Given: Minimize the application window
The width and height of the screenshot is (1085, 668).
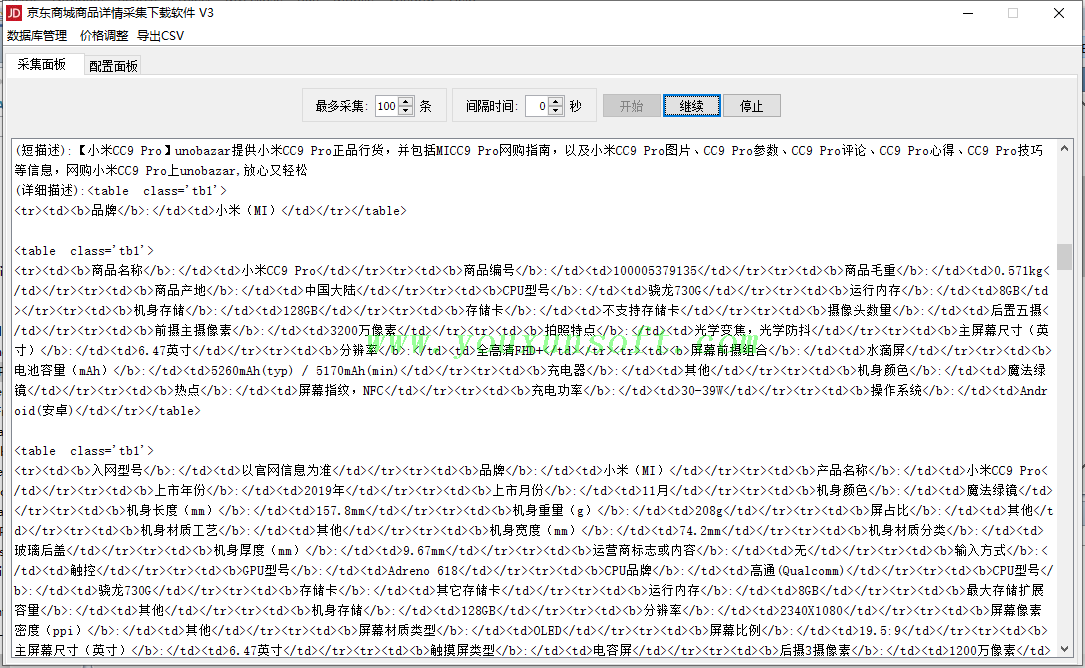Looking at the screenshot, I should (x=968, y=13).
